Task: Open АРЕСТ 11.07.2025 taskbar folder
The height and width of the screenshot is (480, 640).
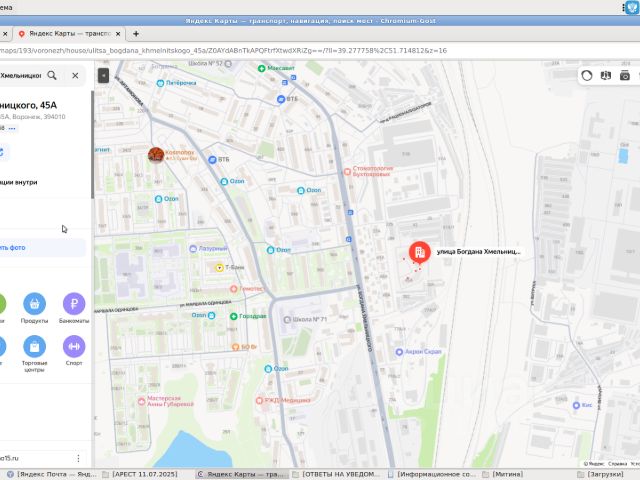Action: 140,474
